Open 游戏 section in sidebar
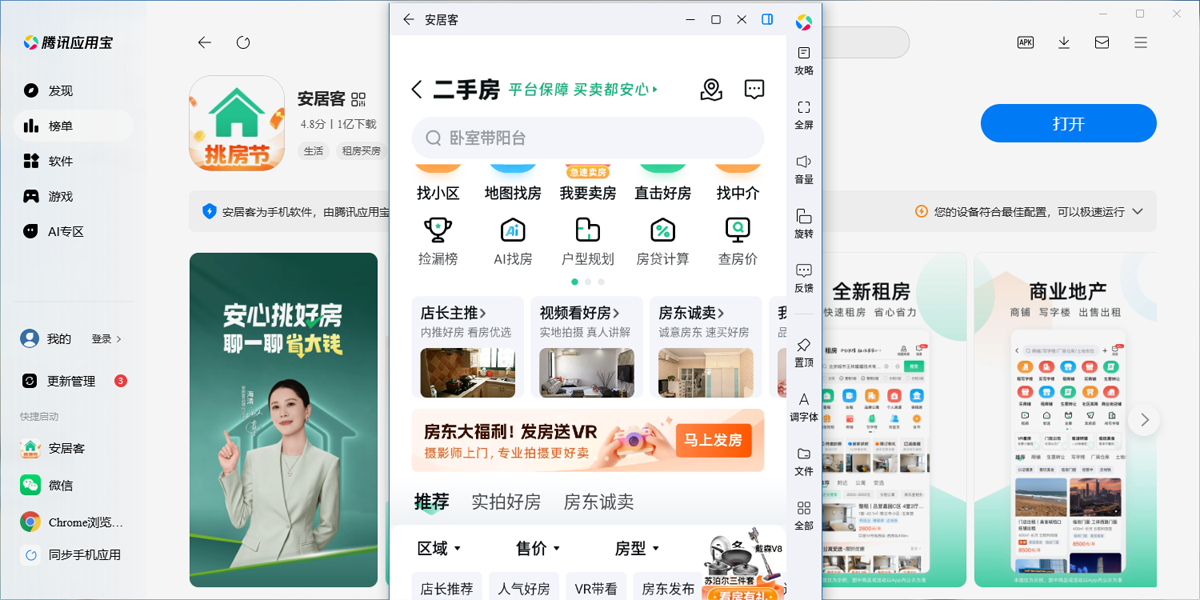This screenshot has width=1200, height=600. pyautogui.click(x=60, y=196)
